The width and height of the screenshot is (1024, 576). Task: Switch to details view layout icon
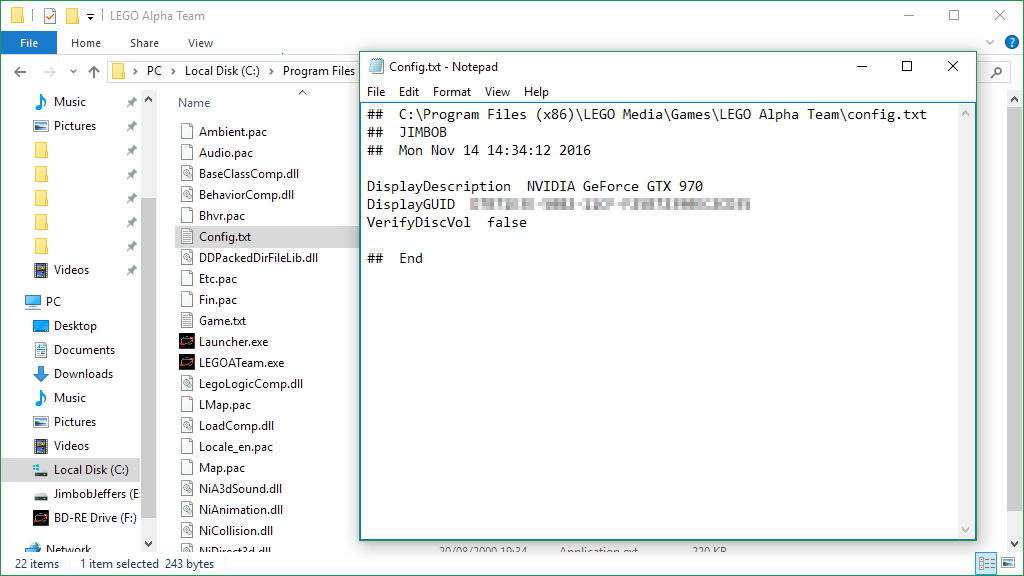987,563
